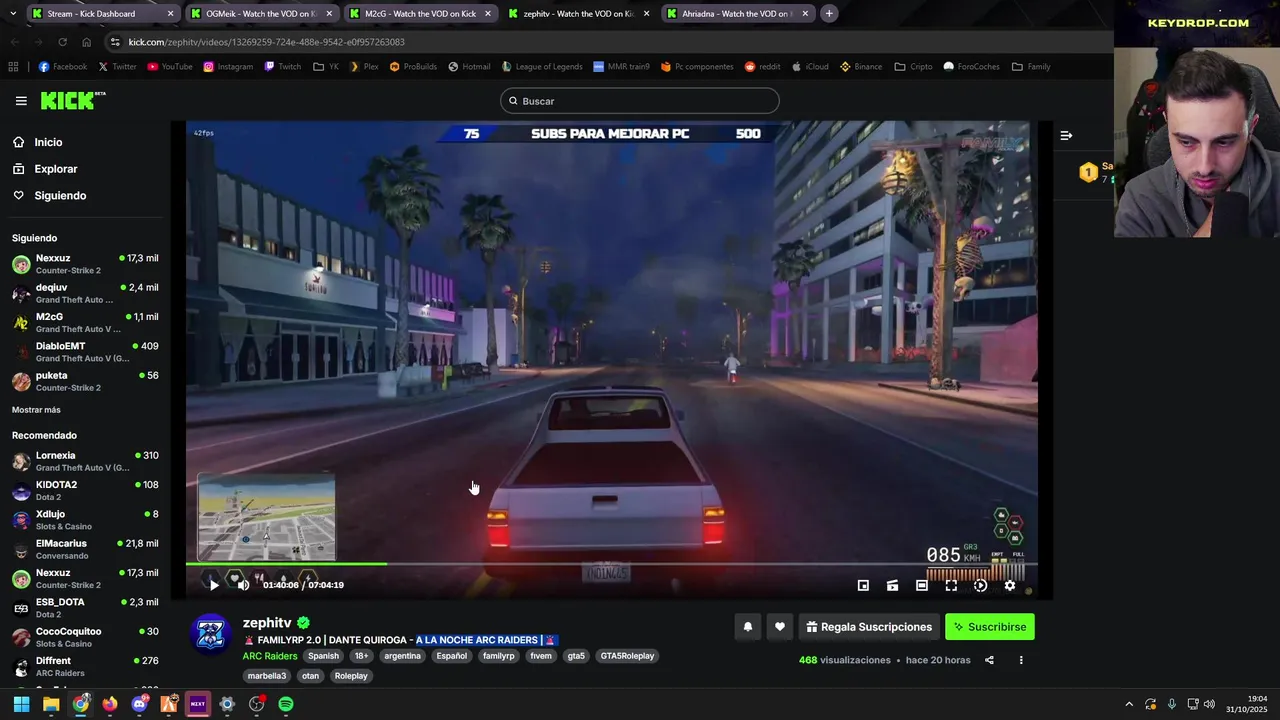Click the address bar URL
The width and height of the screenshot is (1280, 720).
pyautogui.click(x=267, y=42)
